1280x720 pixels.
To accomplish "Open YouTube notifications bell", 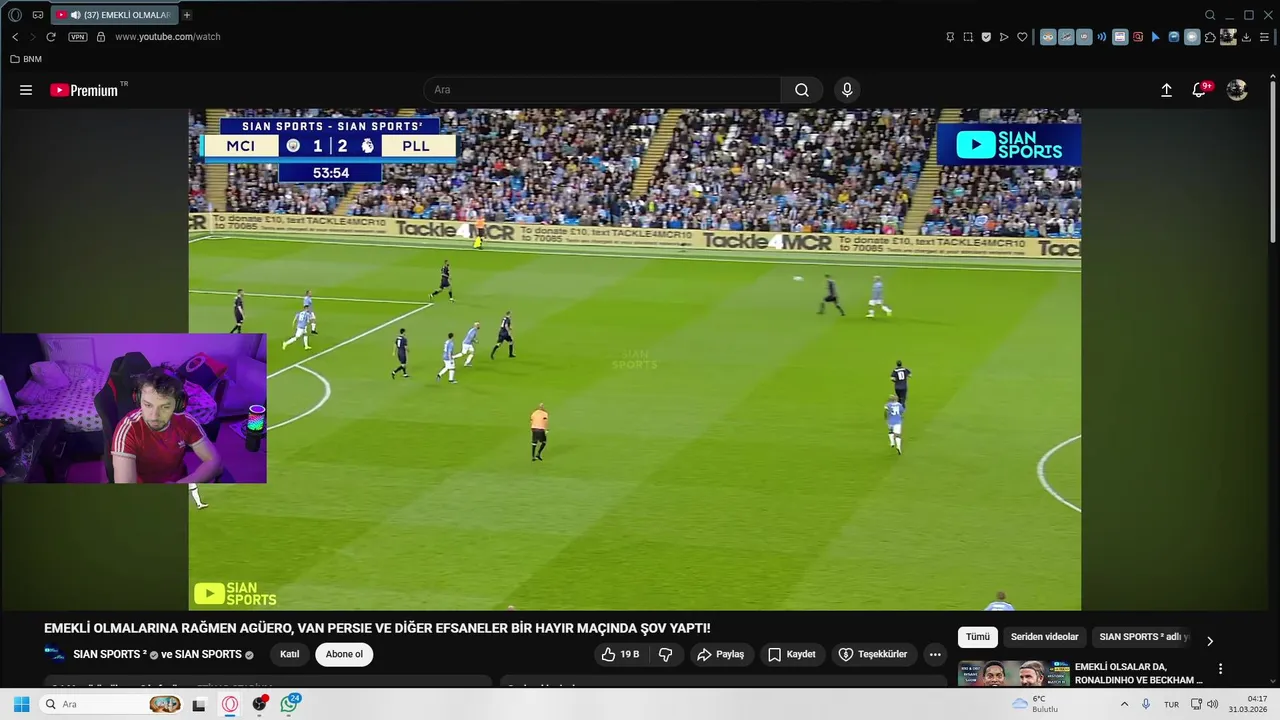I will 1199,90.
